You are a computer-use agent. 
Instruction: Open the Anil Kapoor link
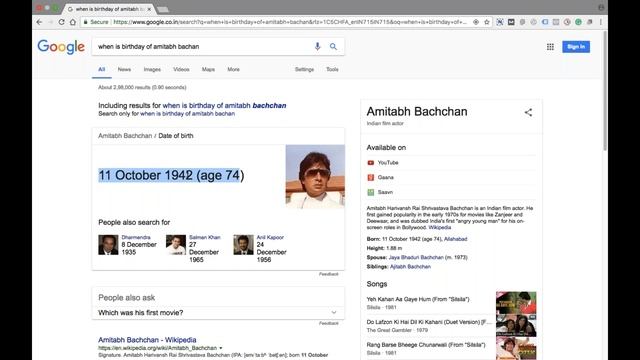click(x=270, y=237)
